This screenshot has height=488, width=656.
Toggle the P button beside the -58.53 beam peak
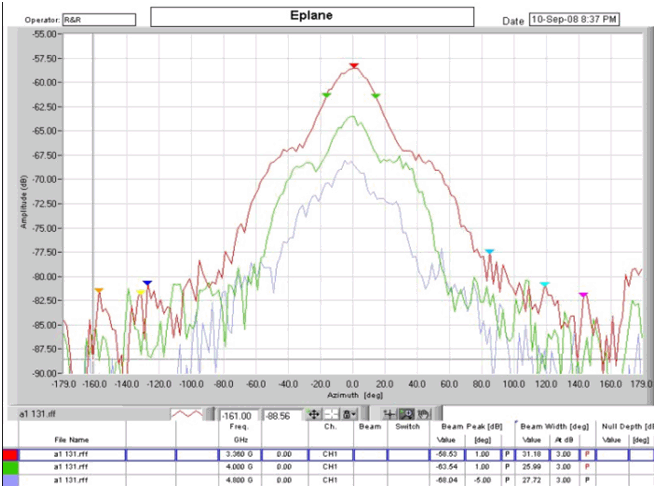[x=507, y=453]
